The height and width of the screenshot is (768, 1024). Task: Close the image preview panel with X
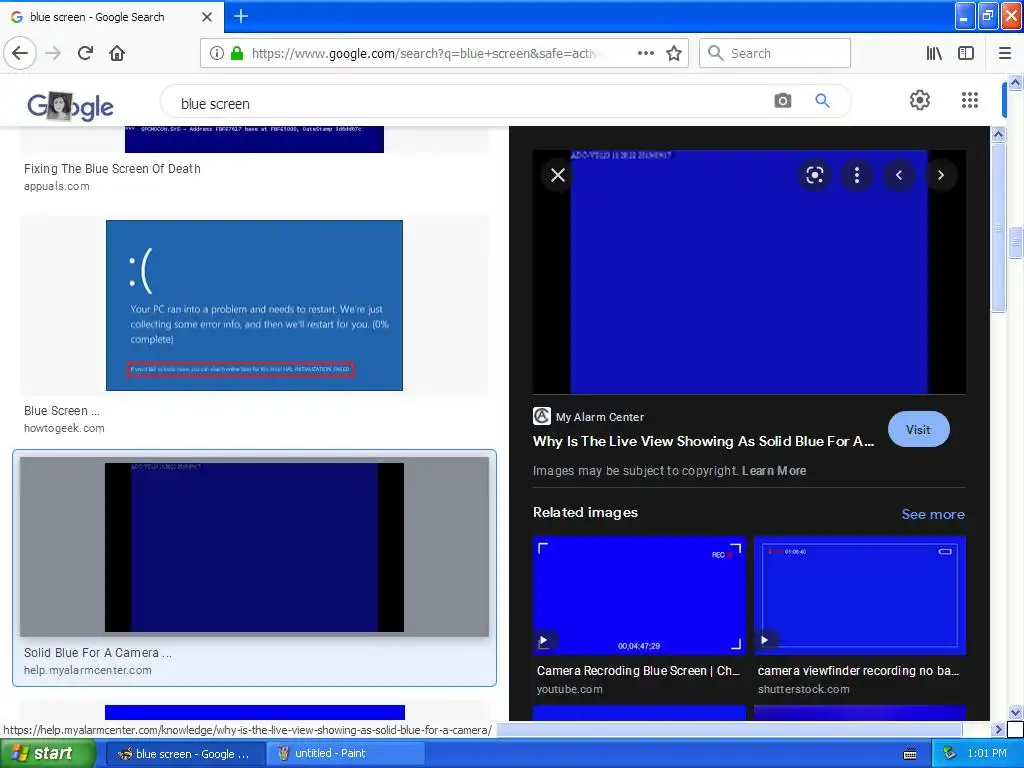coord(558,175)
